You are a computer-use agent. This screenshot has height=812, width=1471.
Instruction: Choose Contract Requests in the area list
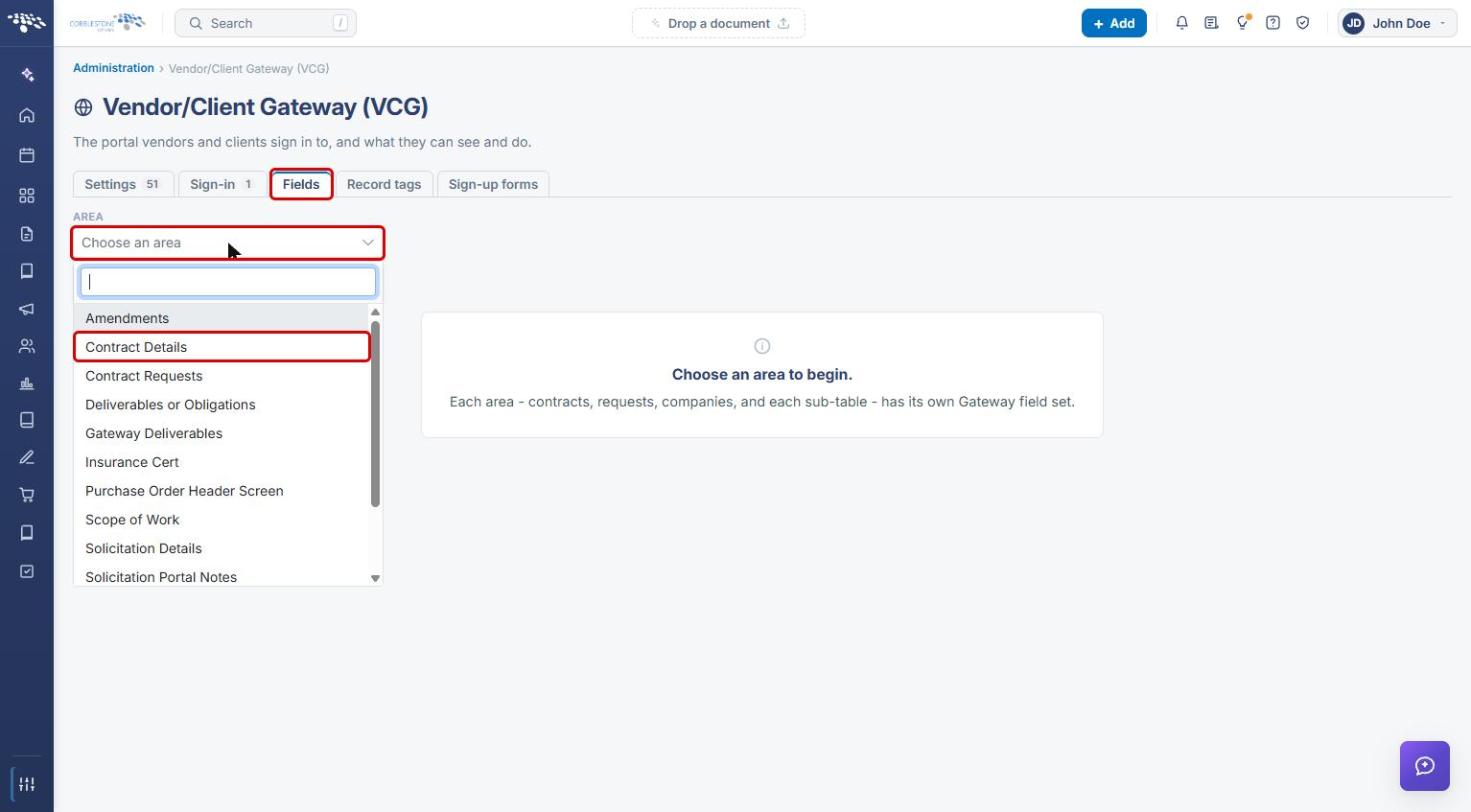222,376
